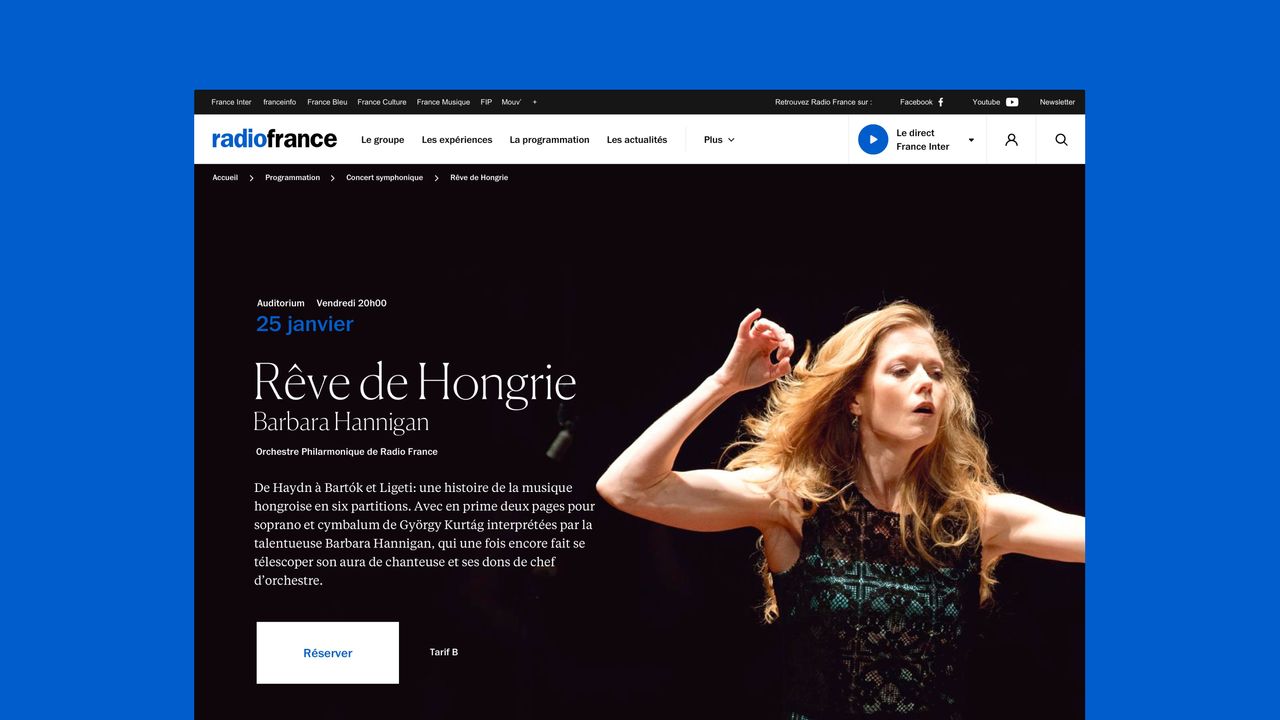Play the France Inter live stream
The height and width of the screenshot is (720, 1280).
coord(873,139)
